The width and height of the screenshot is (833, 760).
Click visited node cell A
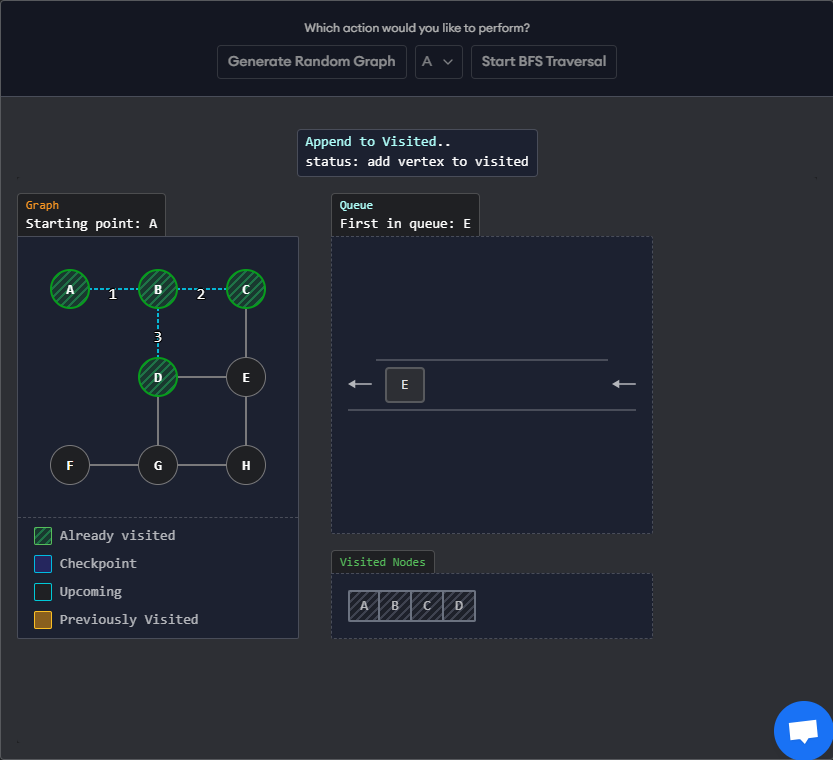tap(364, 606)
